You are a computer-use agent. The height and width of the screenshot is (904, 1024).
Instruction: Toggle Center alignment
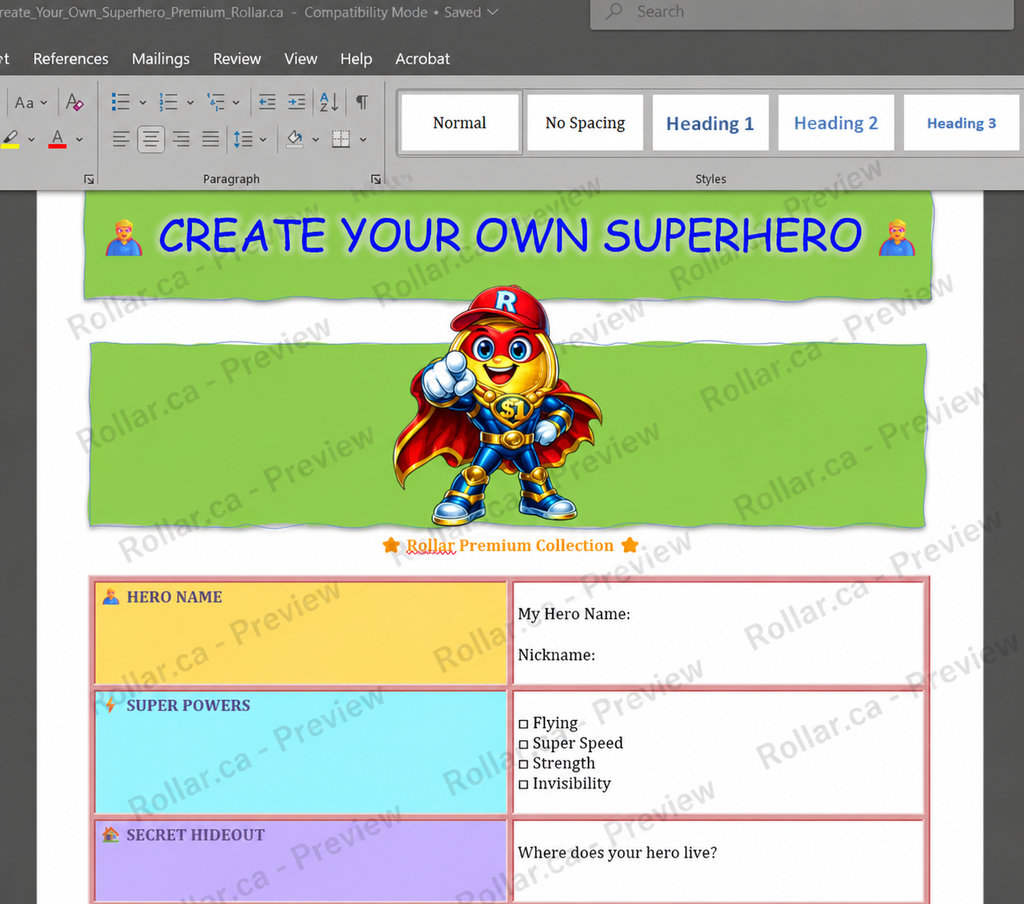[x=151, y=138]
